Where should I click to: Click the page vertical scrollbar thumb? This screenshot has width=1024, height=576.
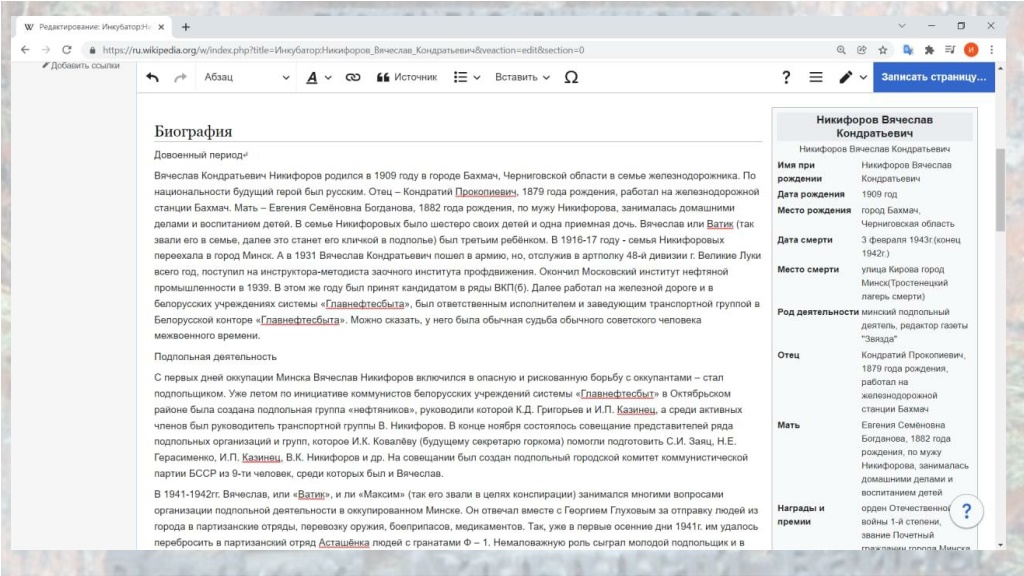[1000, 189]
